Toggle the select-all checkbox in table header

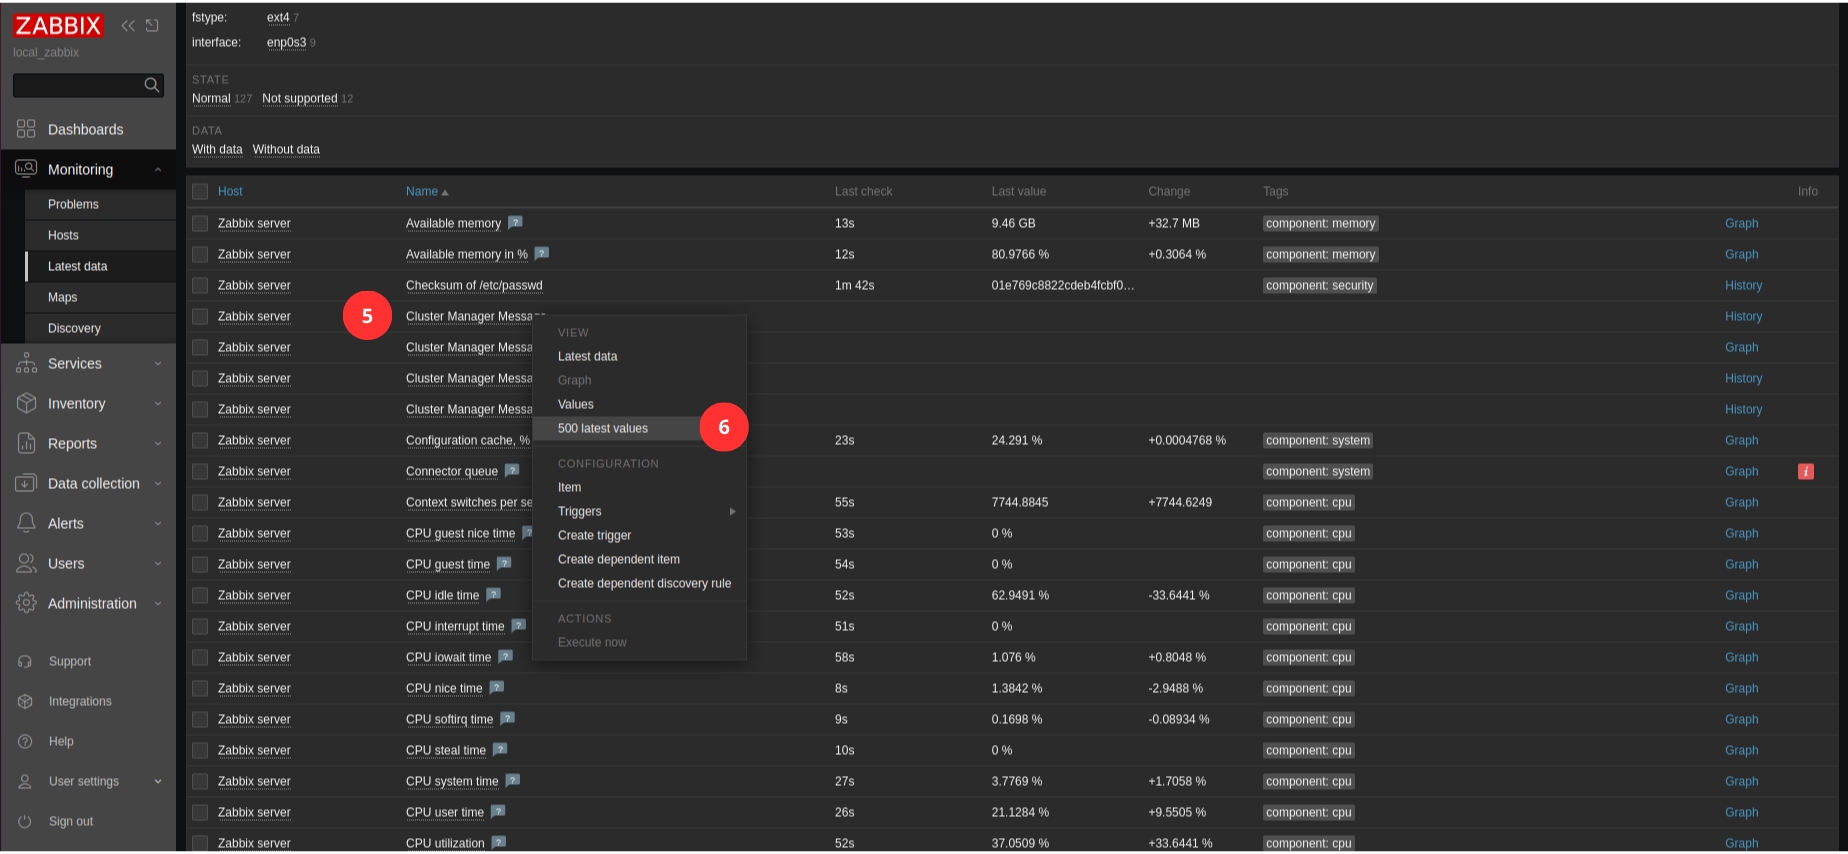point(200,191)
